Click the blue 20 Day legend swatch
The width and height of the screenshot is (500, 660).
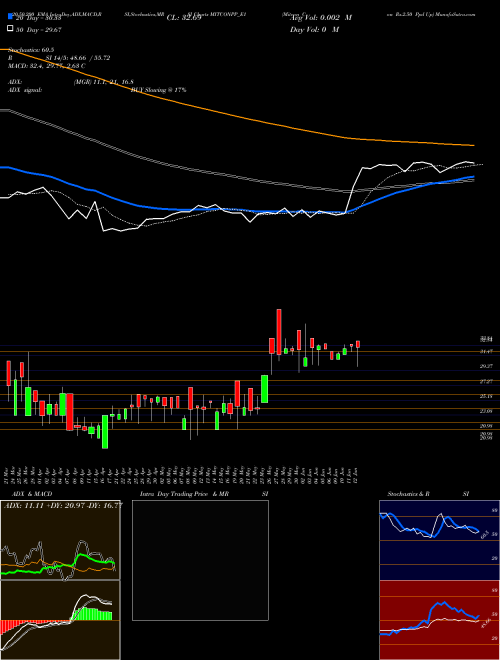point(10,17)
